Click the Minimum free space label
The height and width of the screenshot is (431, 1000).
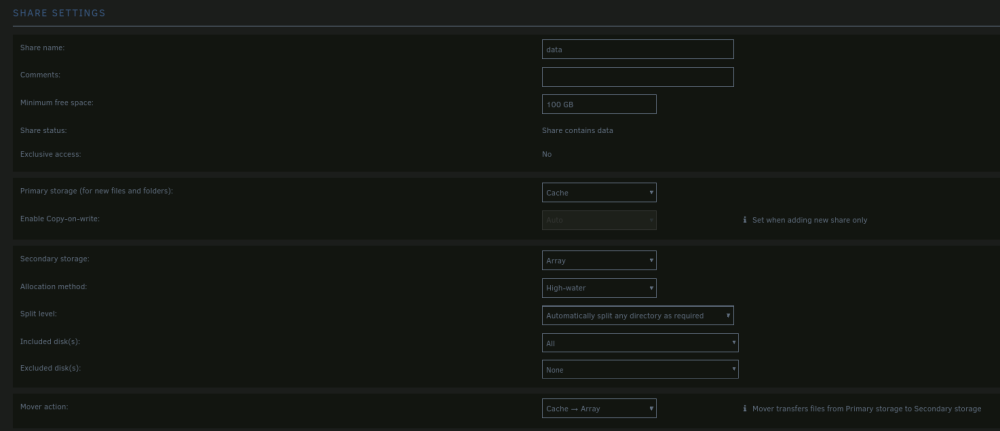pyautogui.click(x=57, y=103)
